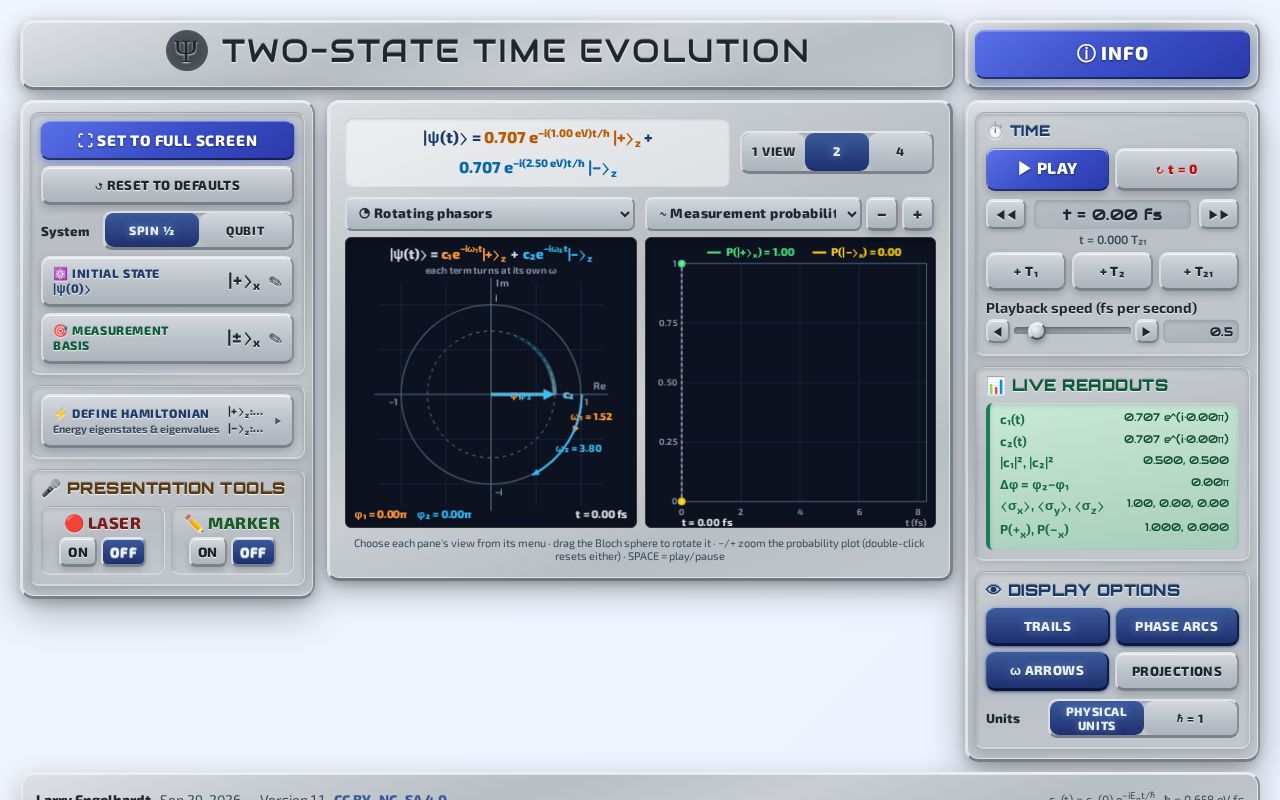Open the Rotating phasors view dropdown

pos(490,213)
